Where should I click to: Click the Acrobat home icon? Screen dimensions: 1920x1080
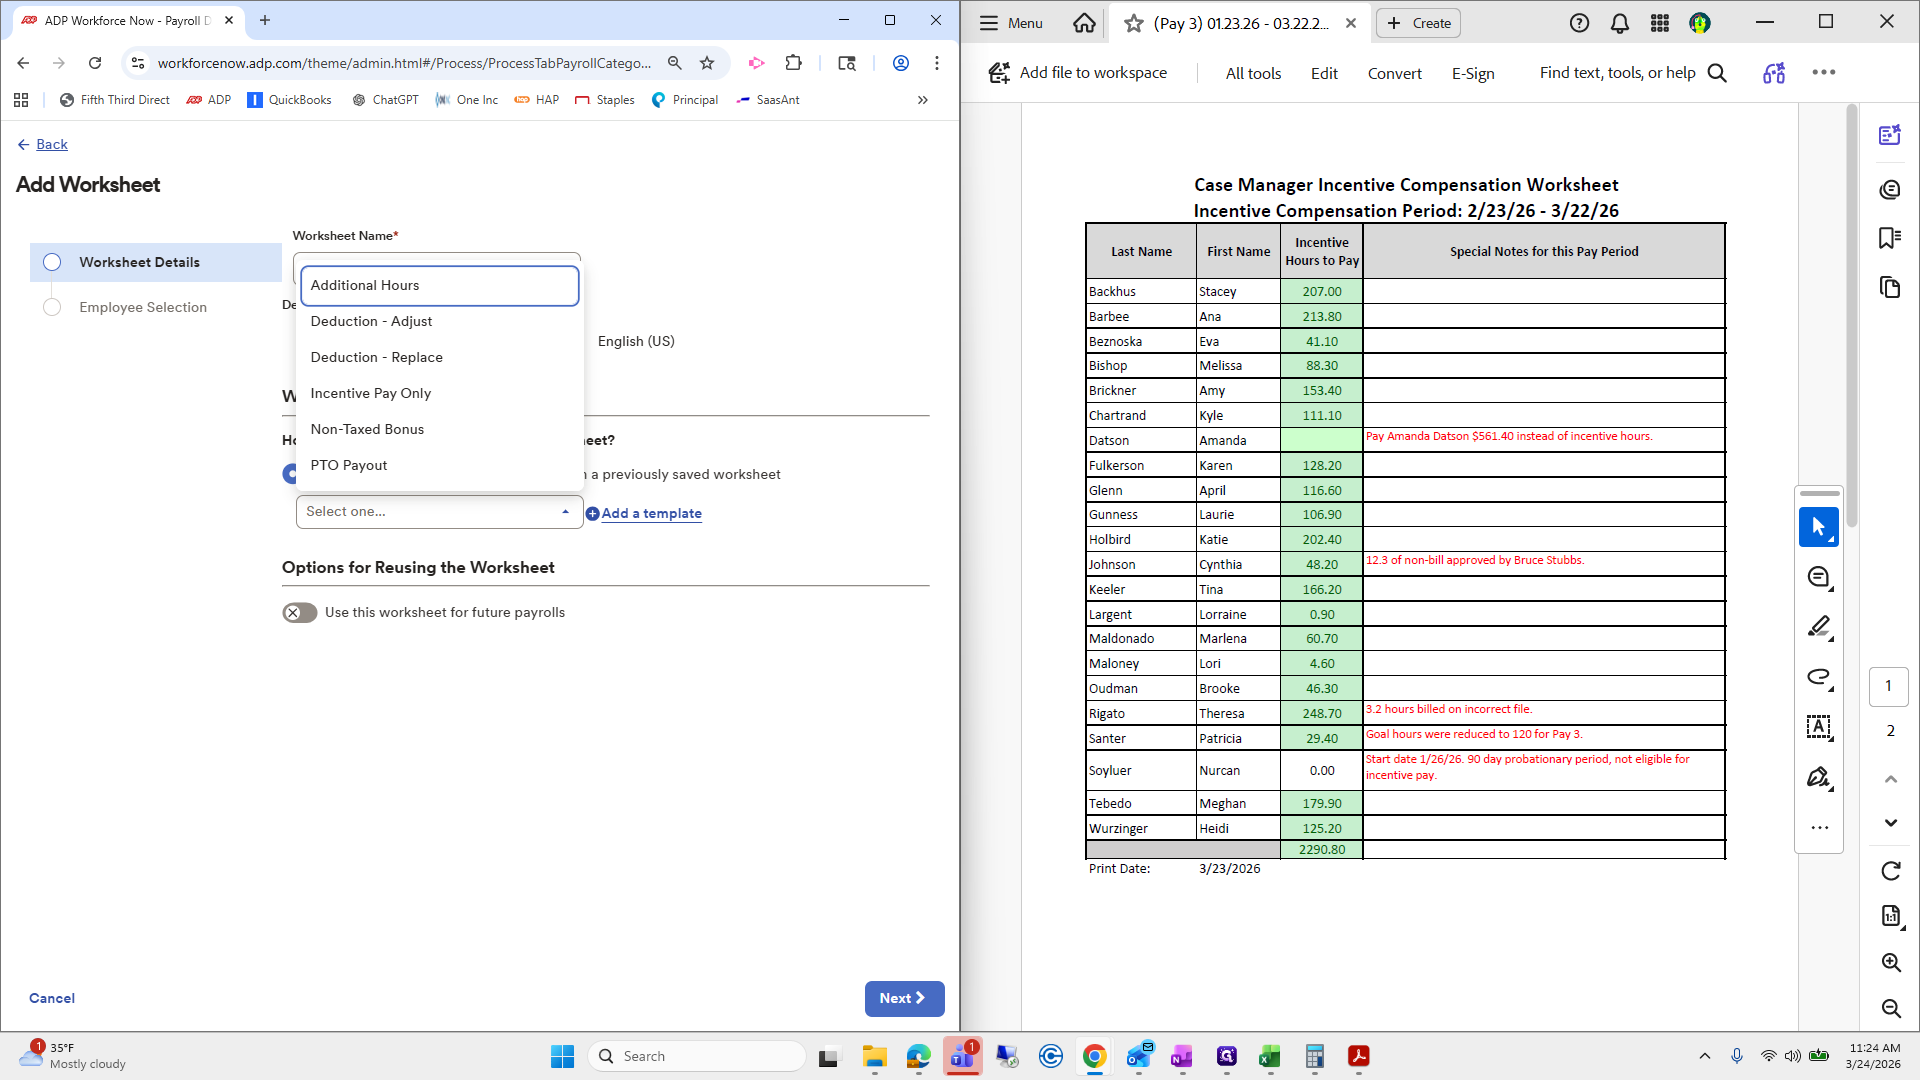click(x=1084, y=23)
